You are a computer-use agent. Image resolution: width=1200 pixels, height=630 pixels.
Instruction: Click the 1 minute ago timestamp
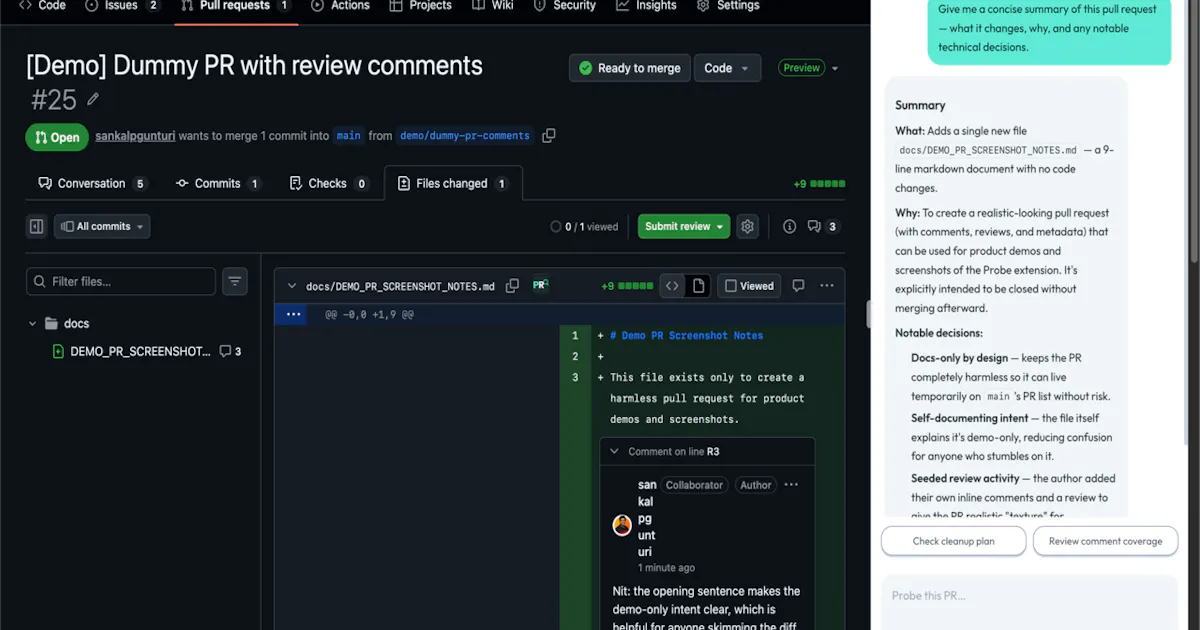pos(666,568)
